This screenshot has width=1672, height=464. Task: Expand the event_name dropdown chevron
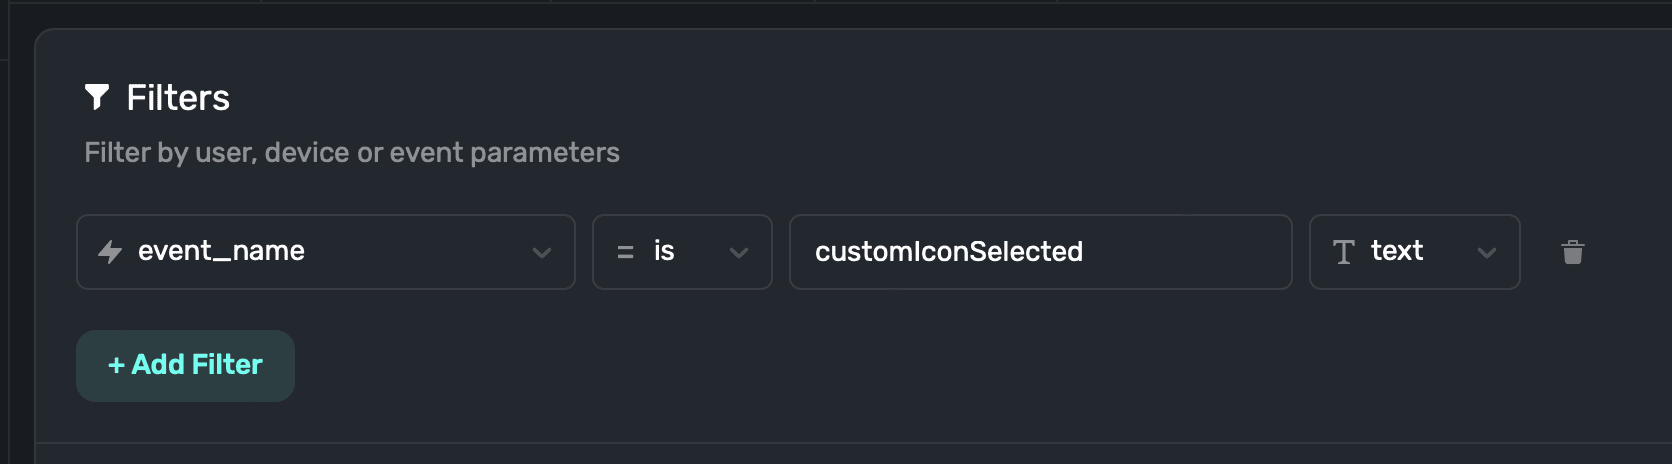click(542, 253)
